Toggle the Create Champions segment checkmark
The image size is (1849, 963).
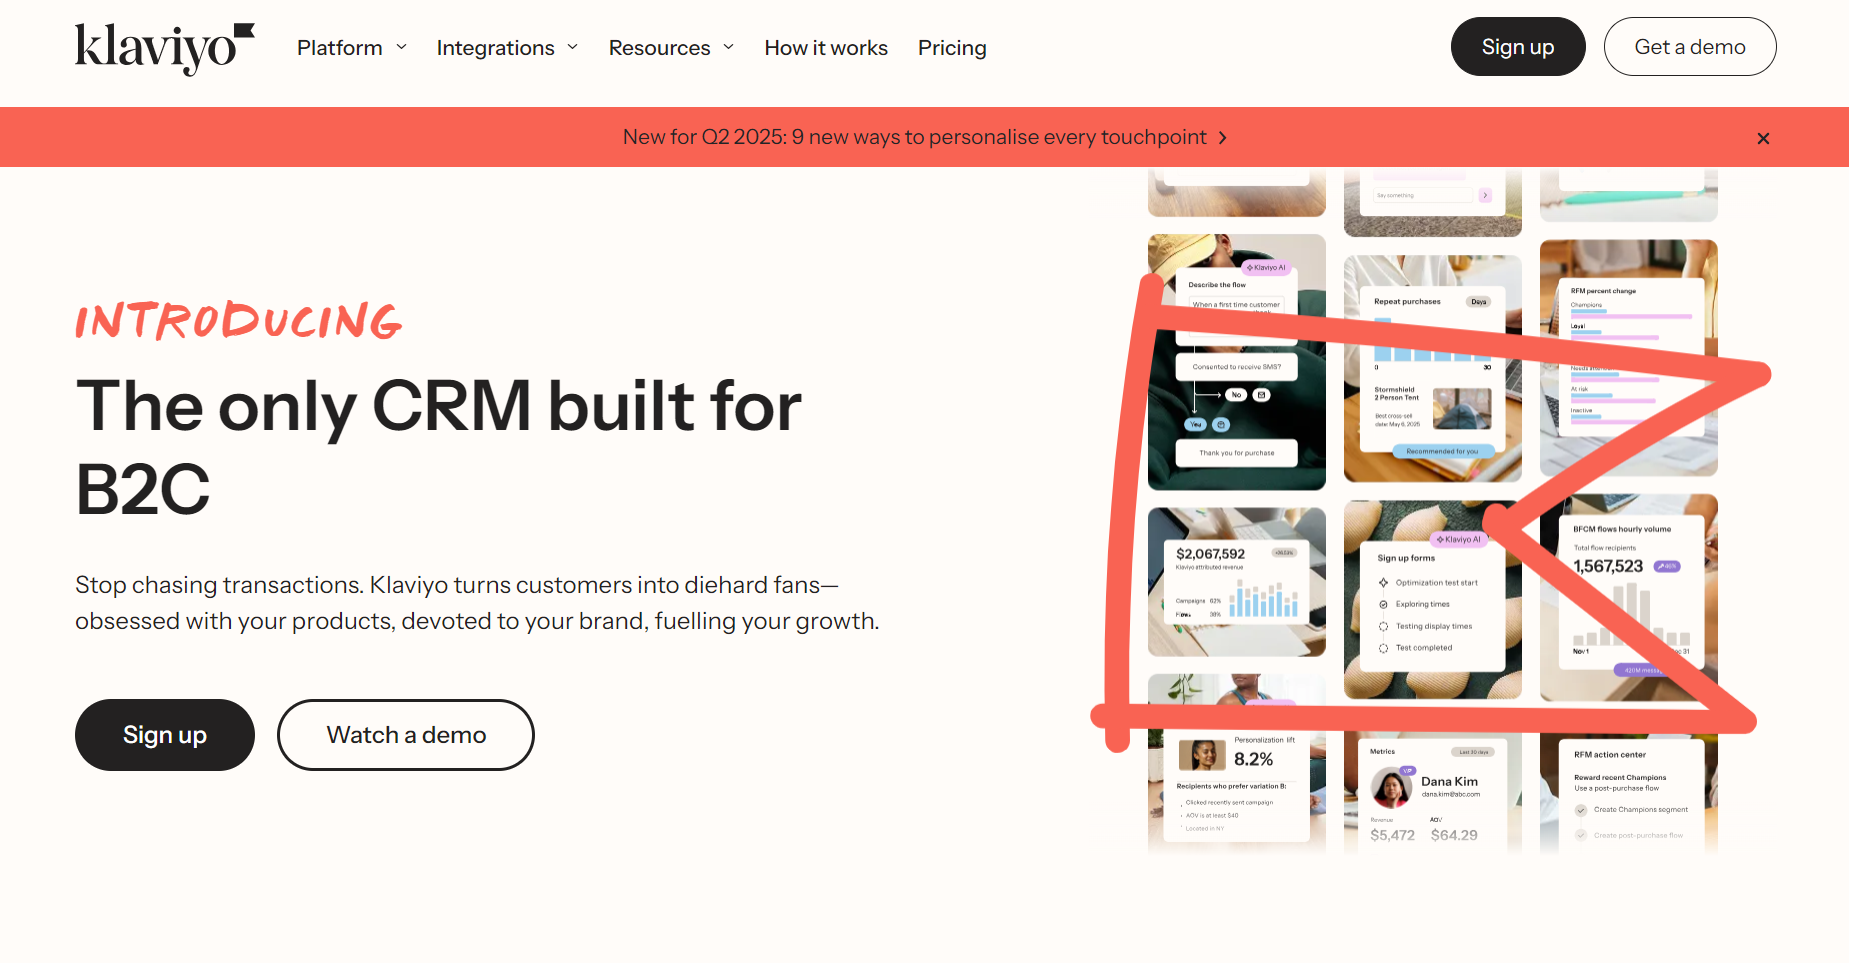(x=1581, y=810)
